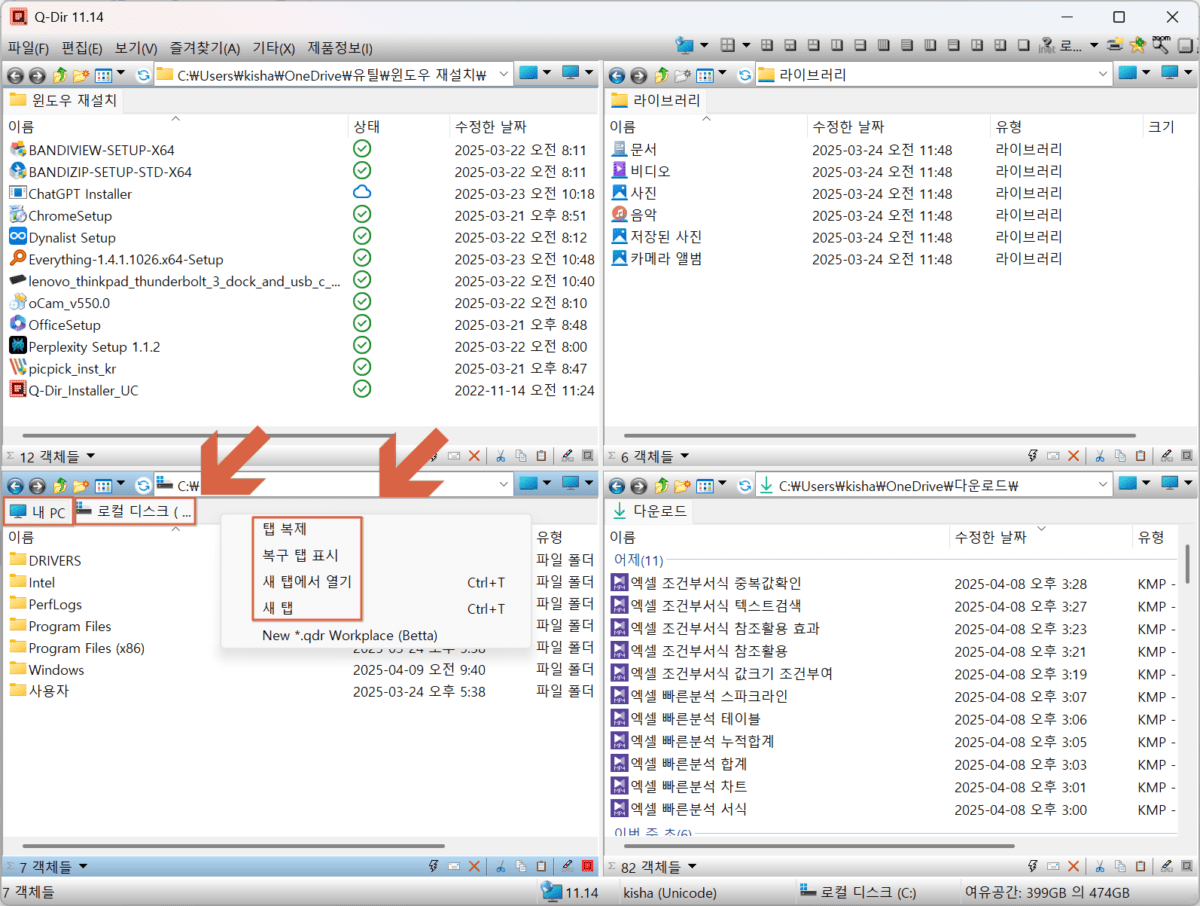Expand the address dropdown in the library pane

(x=1102, y=75)
